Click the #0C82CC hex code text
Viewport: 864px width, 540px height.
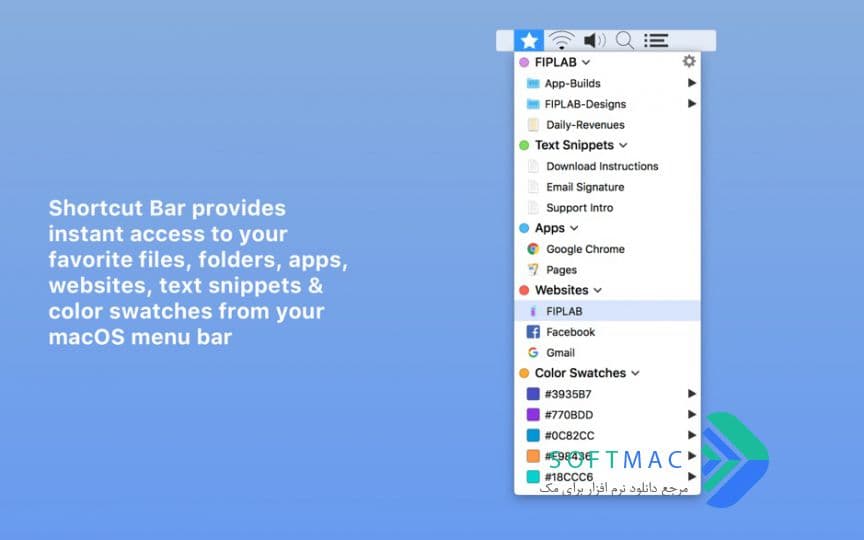pos(569,435)
